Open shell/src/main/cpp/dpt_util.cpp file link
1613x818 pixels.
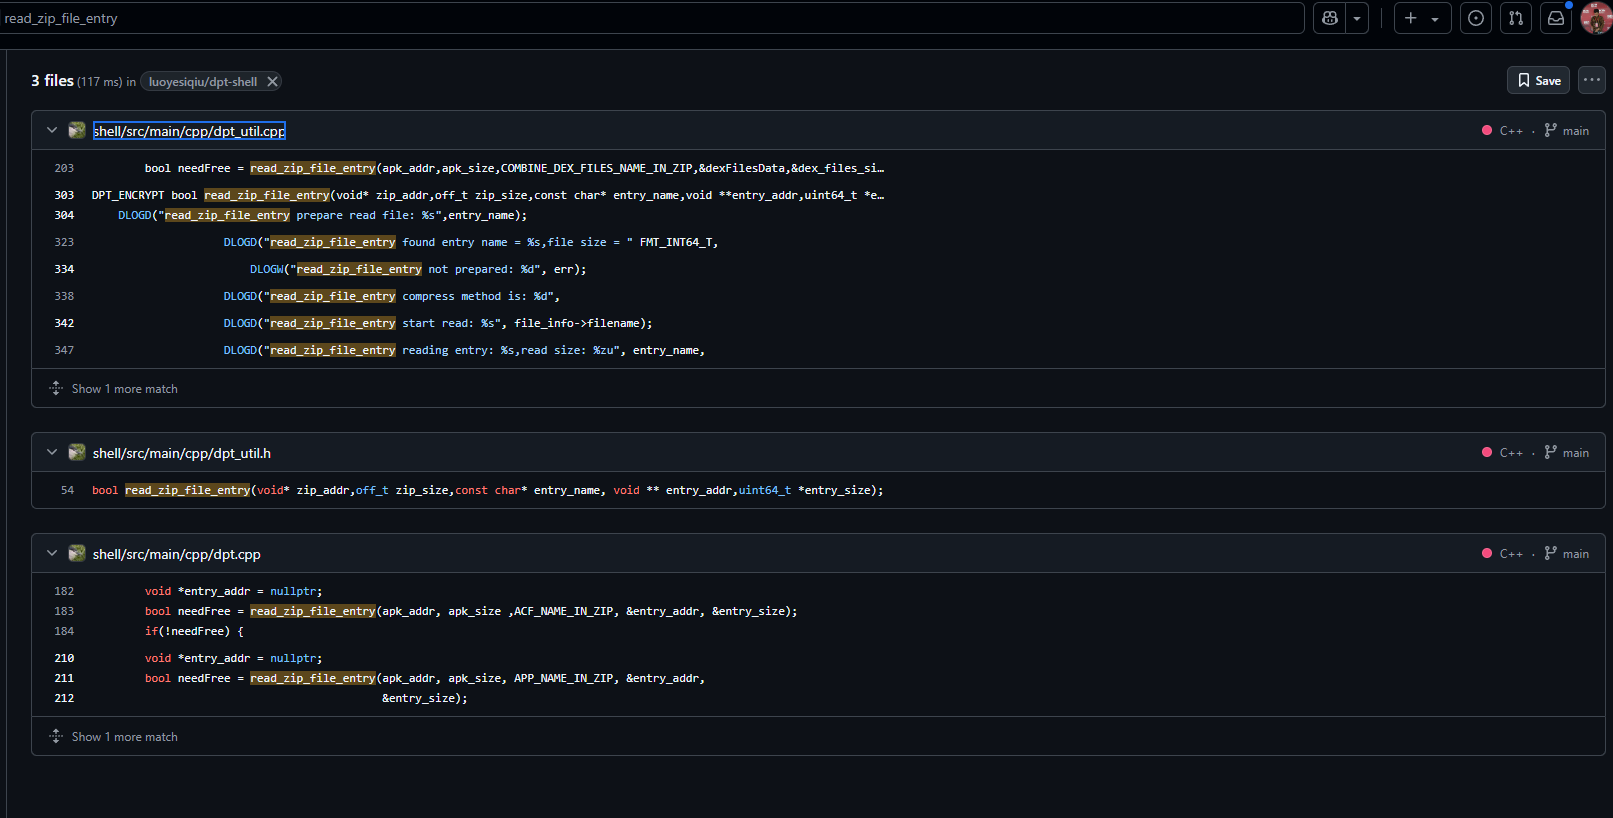[x=189, y=131]
